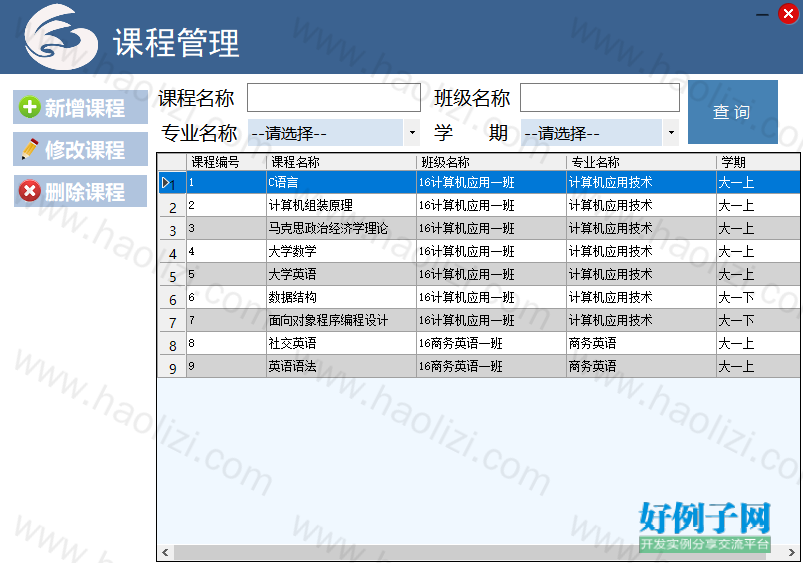The image size is (803, 563).
Task: Click the green plus icon for 新增课程
Action: click(29, 108)
